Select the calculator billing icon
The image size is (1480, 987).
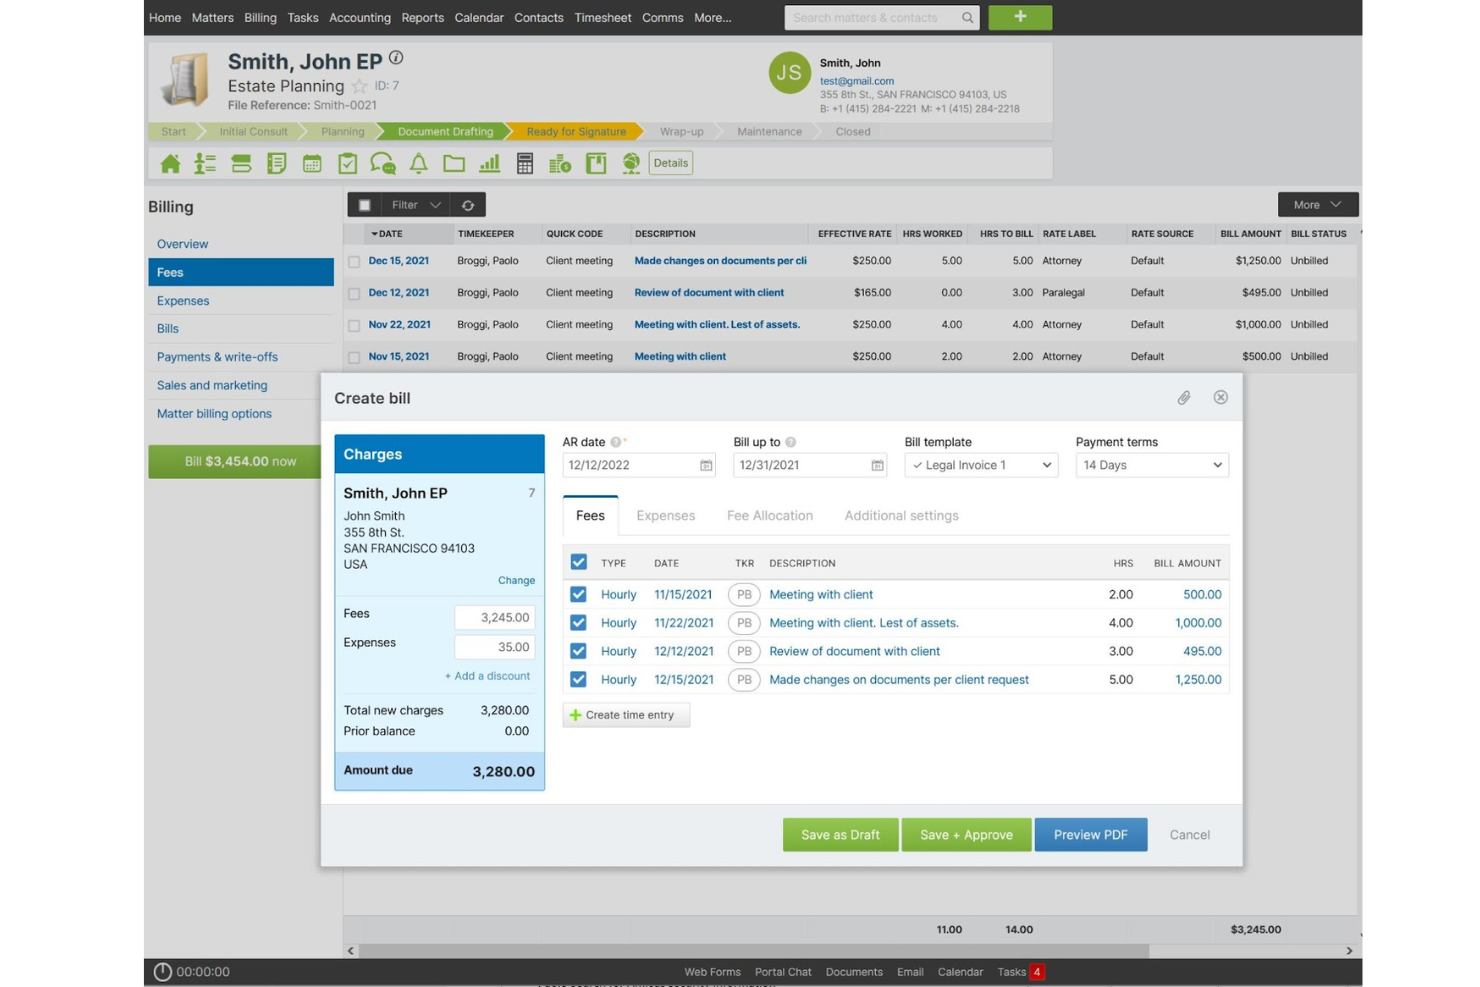click(525, 163)
